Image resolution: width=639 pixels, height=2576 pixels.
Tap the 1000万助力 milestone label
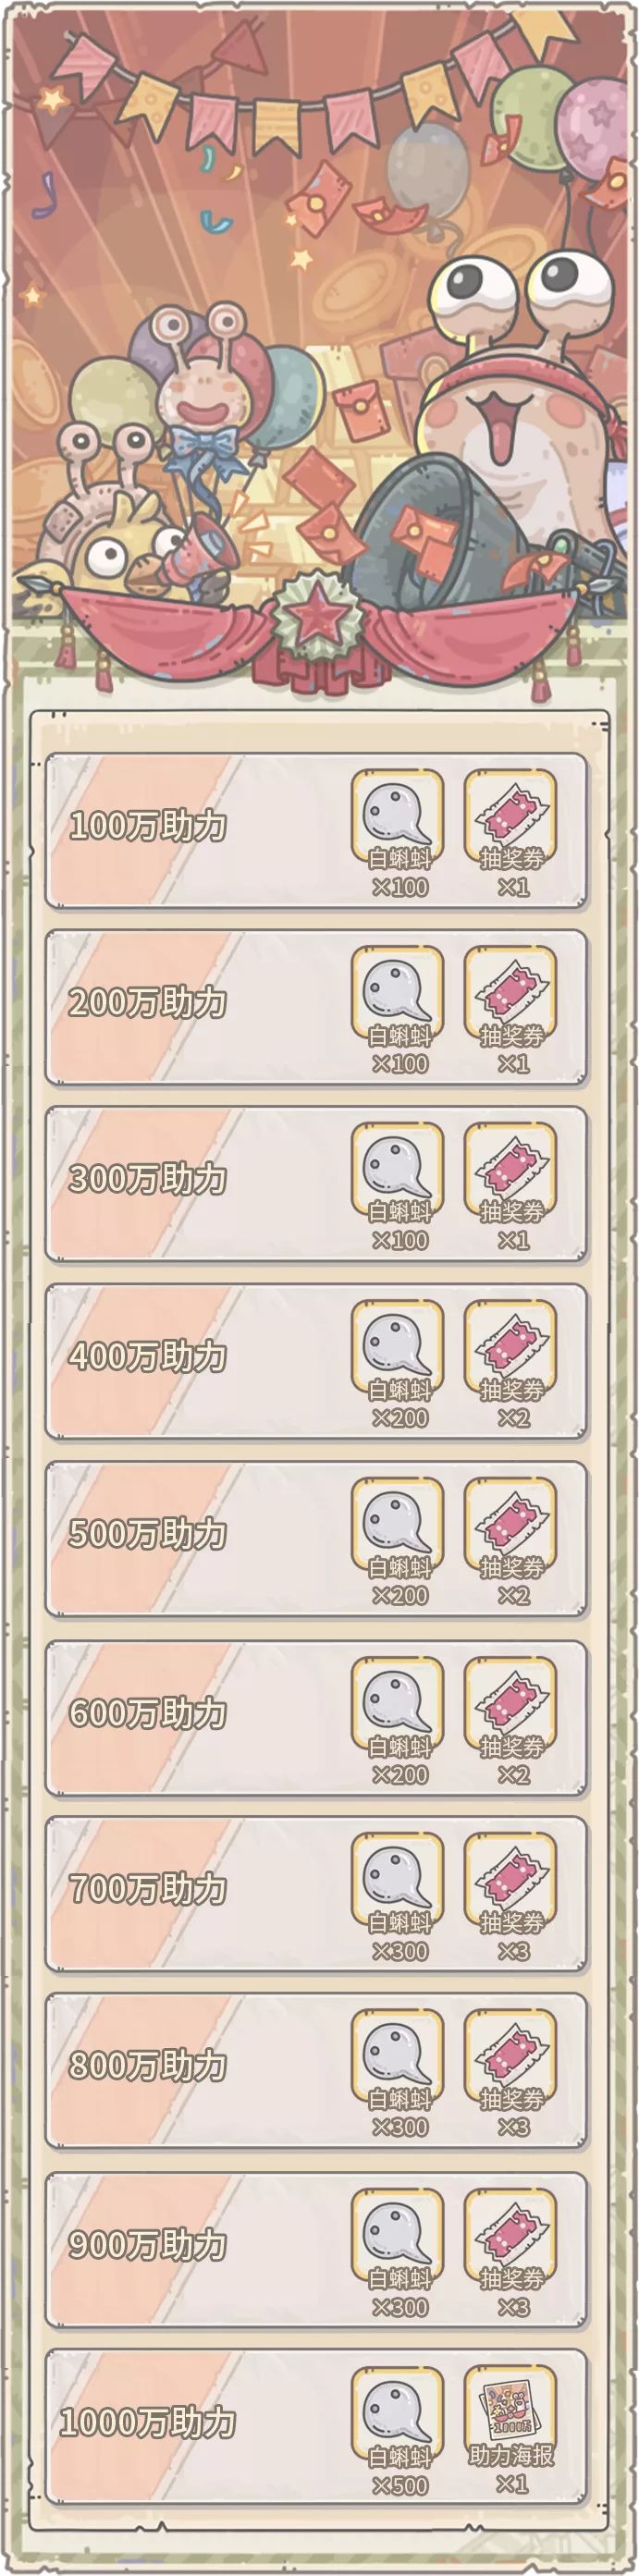pyautogui.click(x=148, y=2423)
